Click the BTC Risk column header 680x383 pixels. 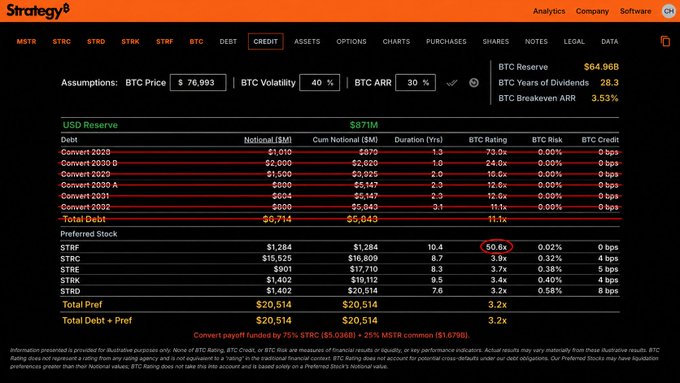pos(547,140)
